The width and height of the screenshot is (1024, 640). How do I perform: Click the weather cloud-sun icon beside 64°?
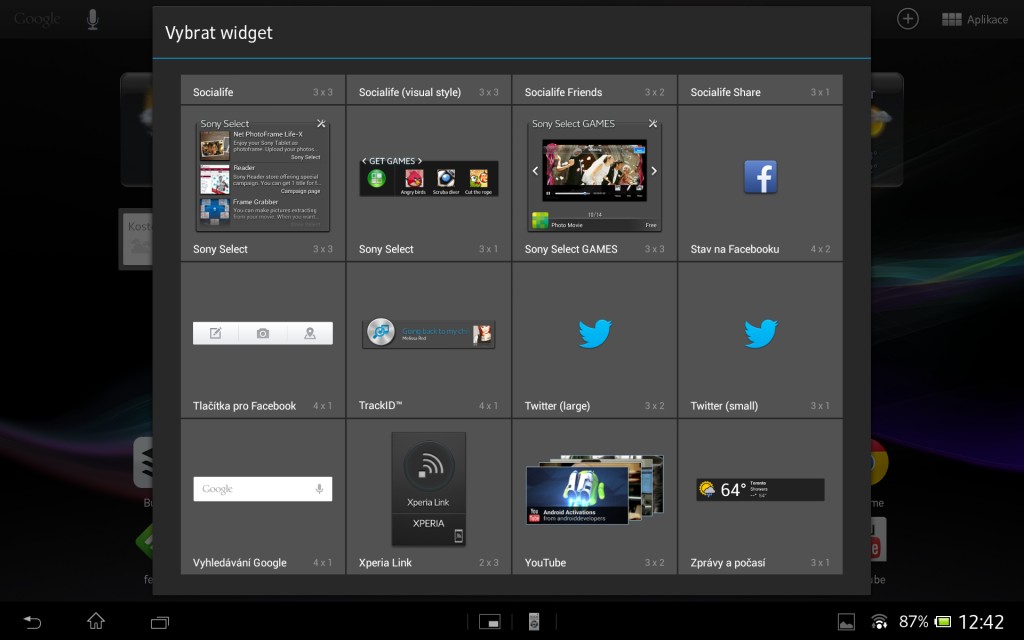pyautogui.click(x=707, y=489)
